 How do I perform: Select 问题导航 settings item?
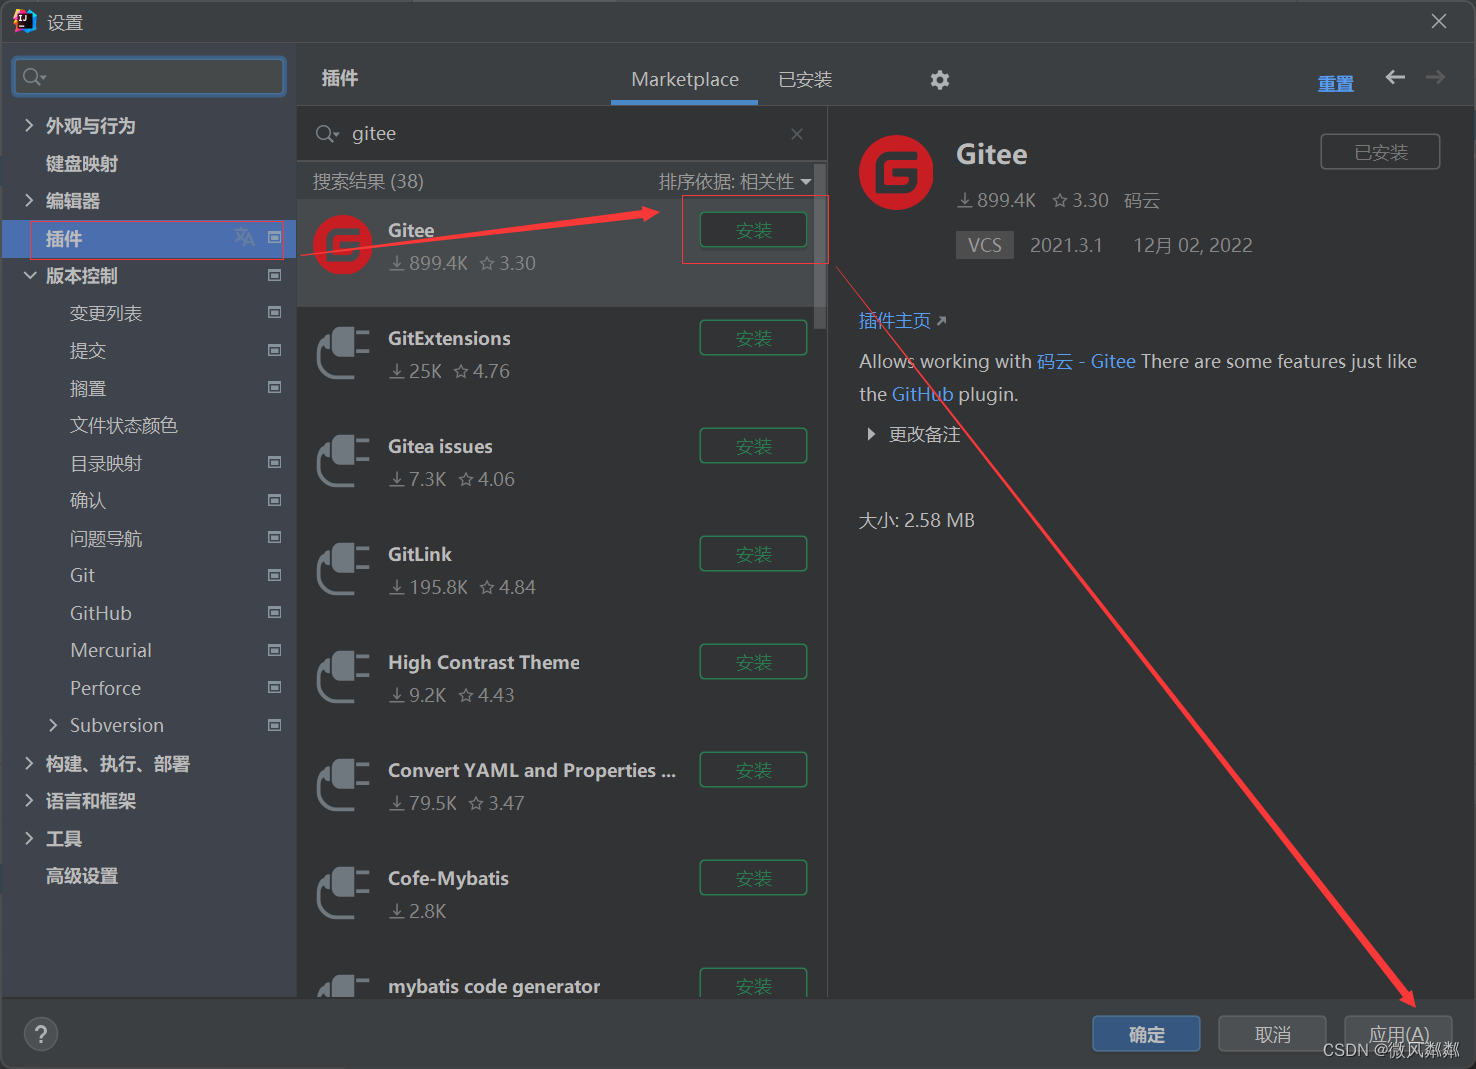point(106,538)
